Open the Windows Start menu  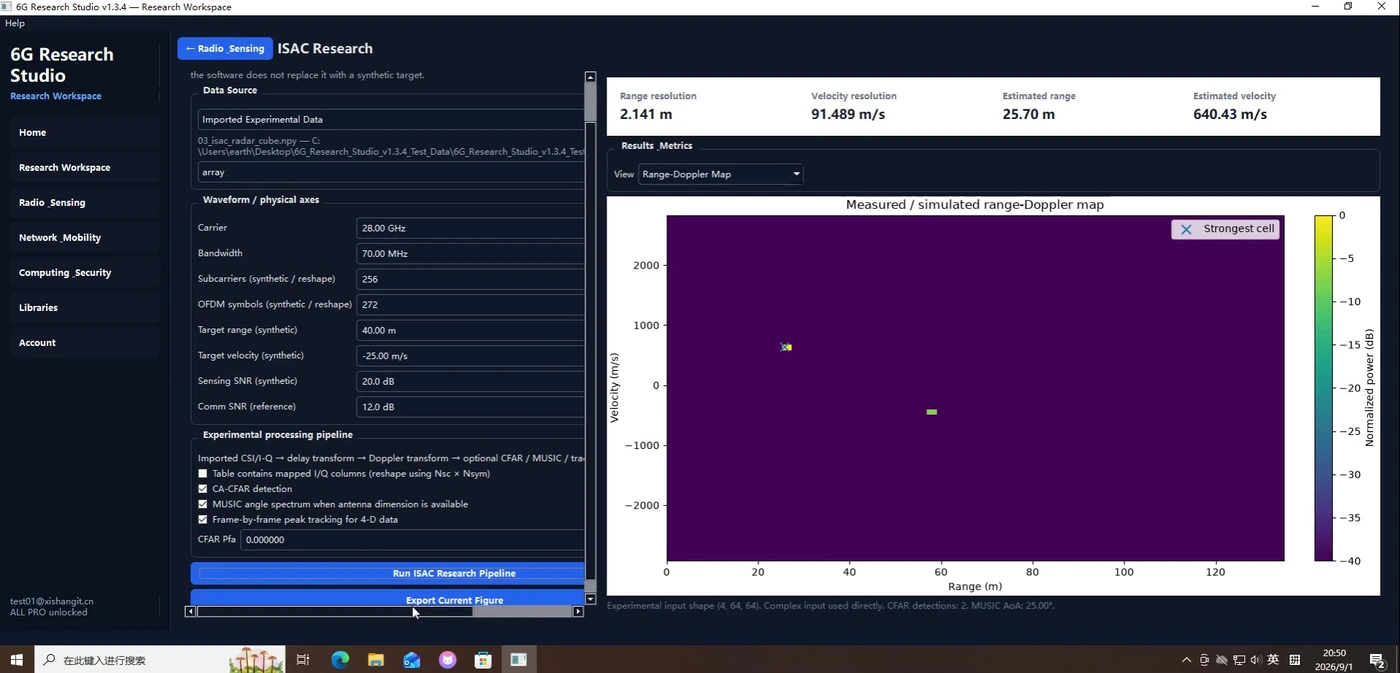click(16, 660)
